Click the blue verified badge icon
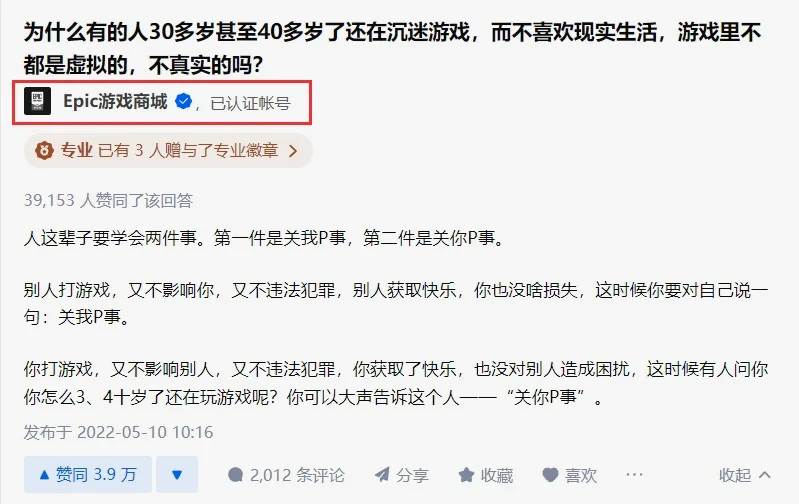Viewport: 799px width, 504px height. (183, 101)
